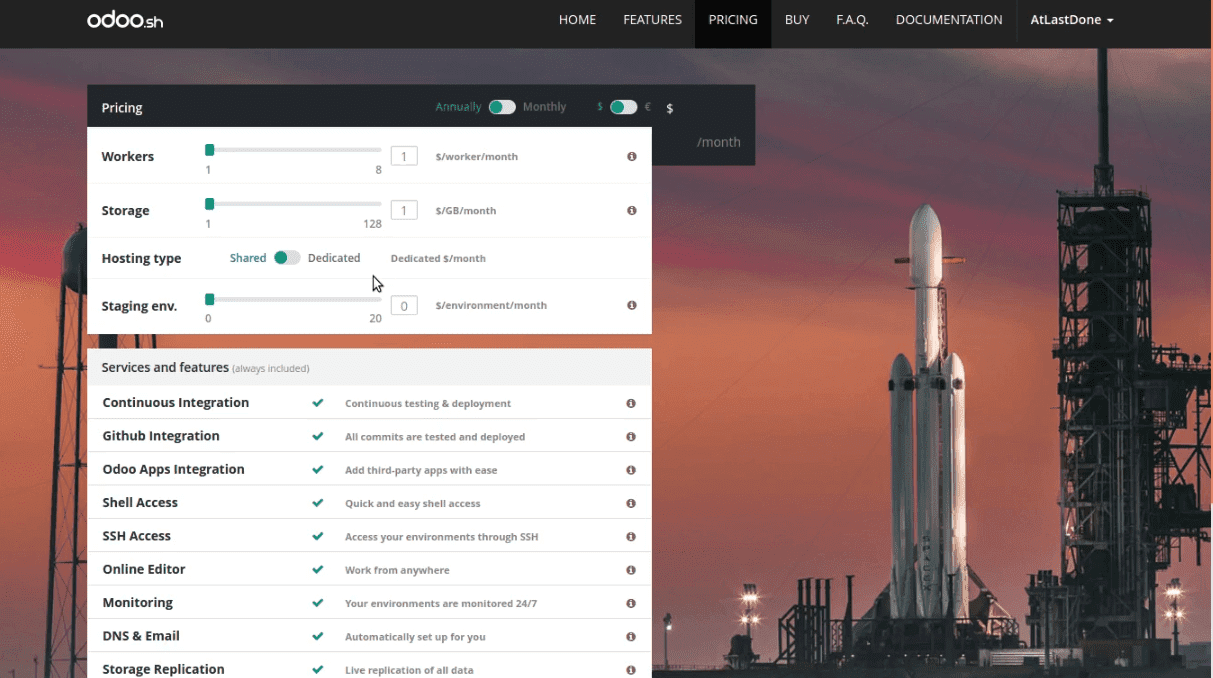This screenshot has width=1213, height=678.
Task: Open info icon for Workers row
Action: 632,157
